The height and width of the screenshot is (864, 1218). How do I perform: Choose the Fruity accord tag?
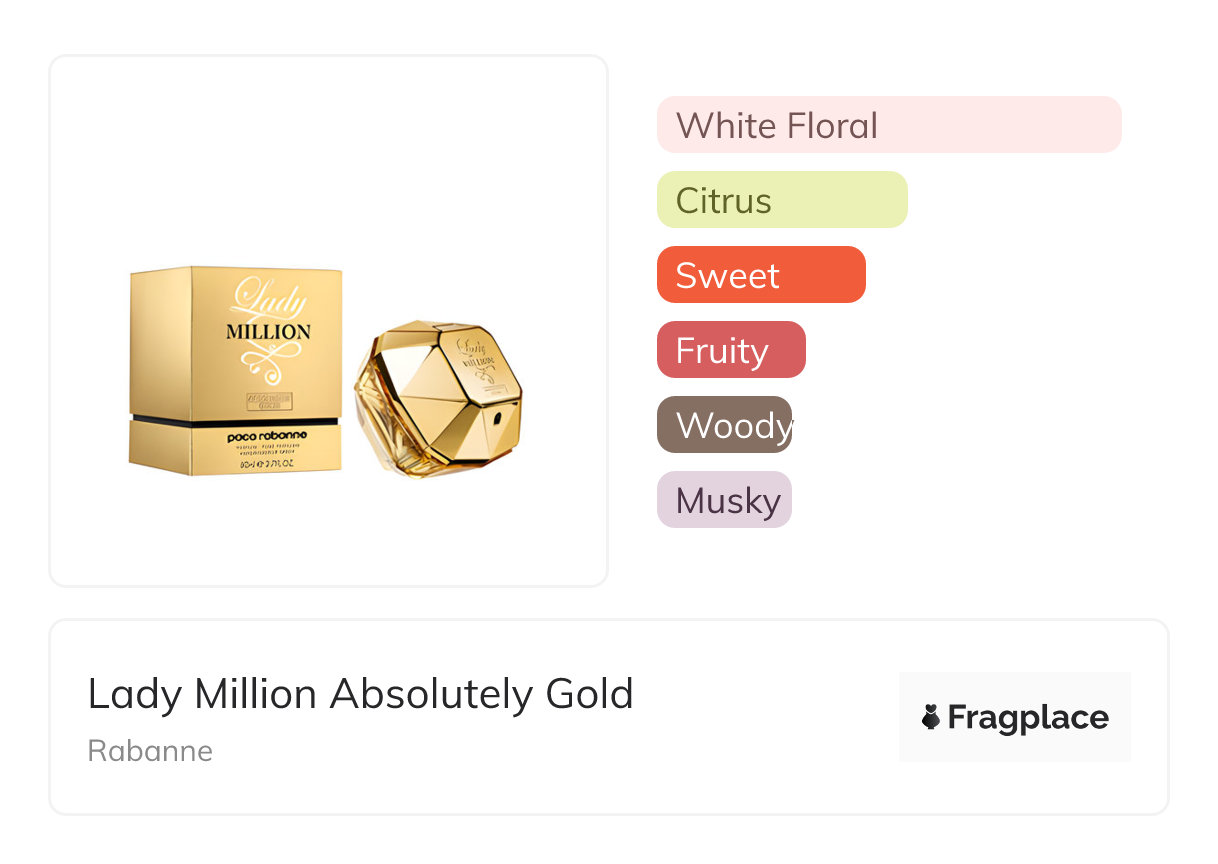pyautogui.click(x=730, y=350)
